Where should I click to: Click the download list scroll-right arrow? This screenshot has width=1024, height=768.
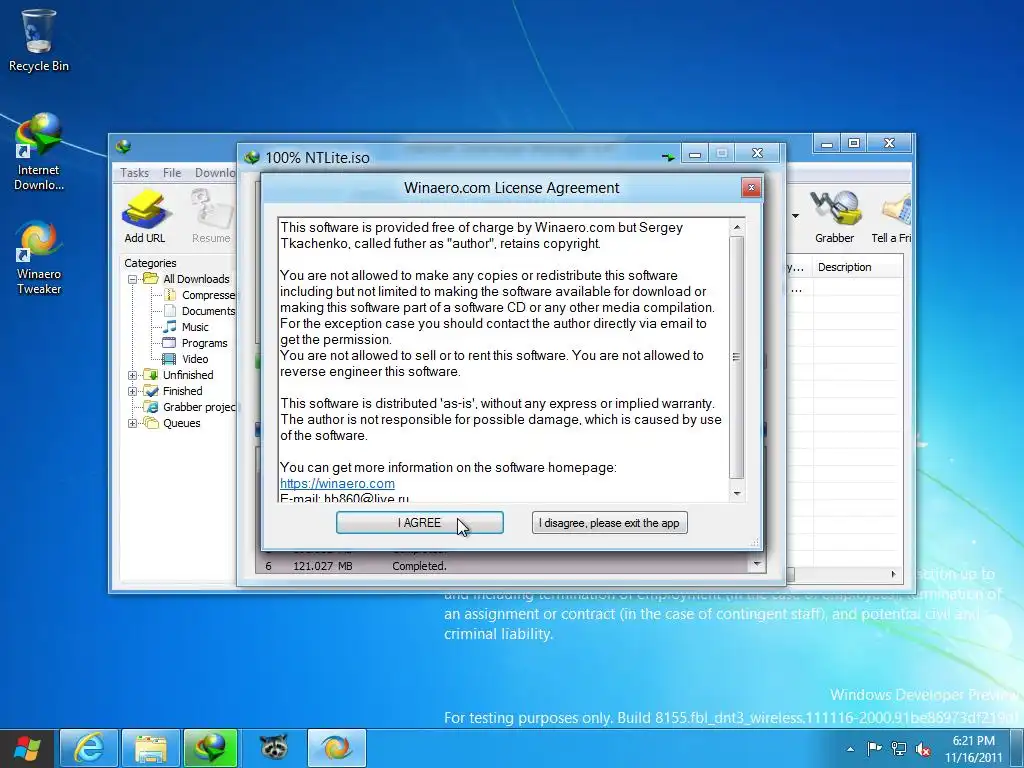tap(894, 574)
